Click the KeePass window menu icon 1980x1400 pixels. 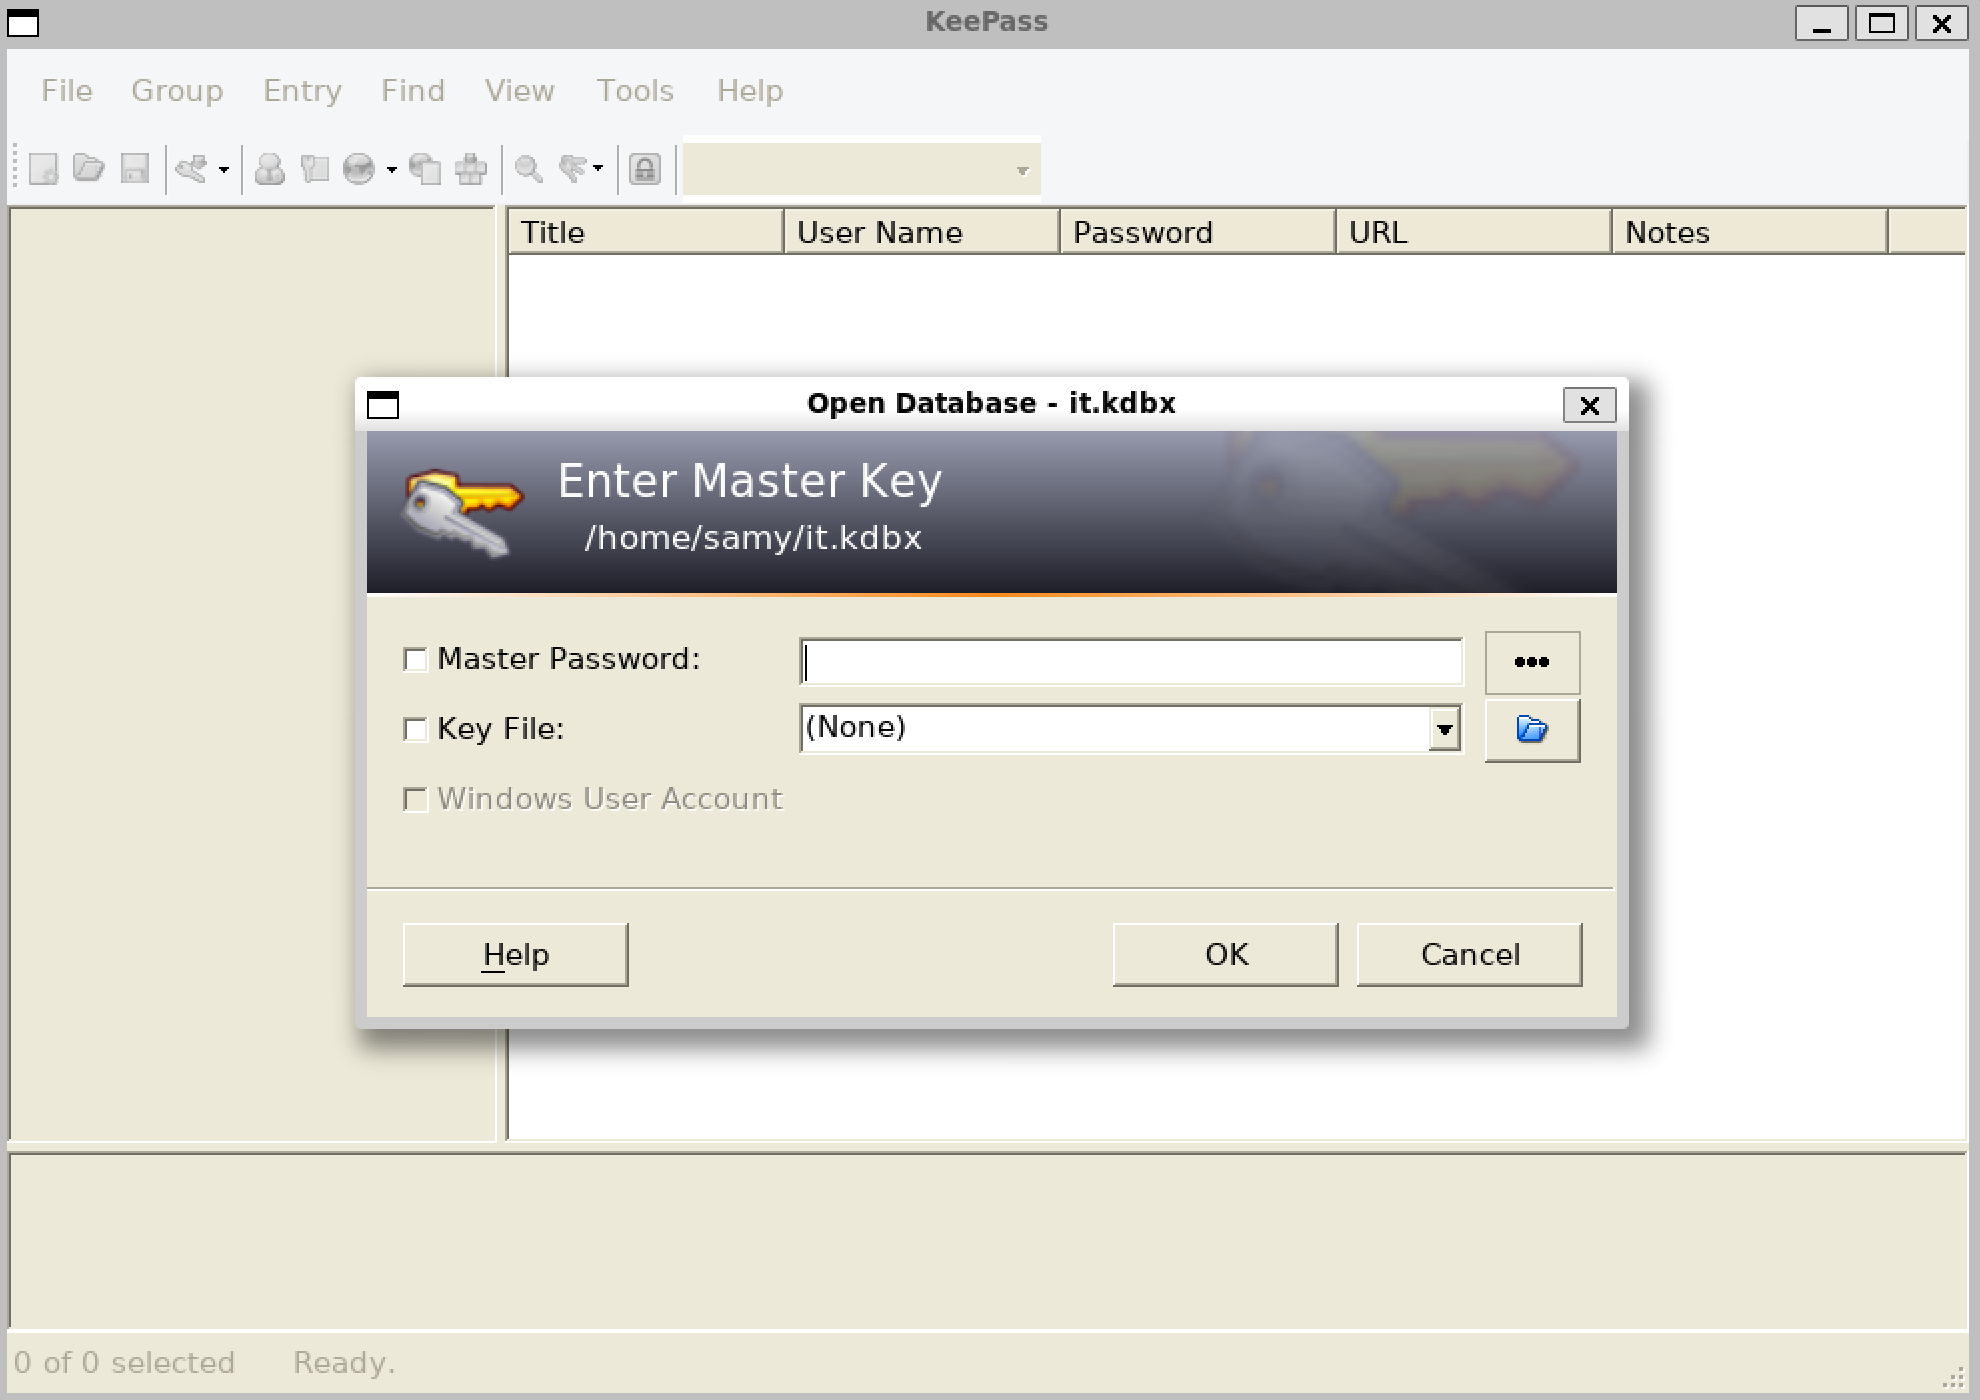(23, 23)
